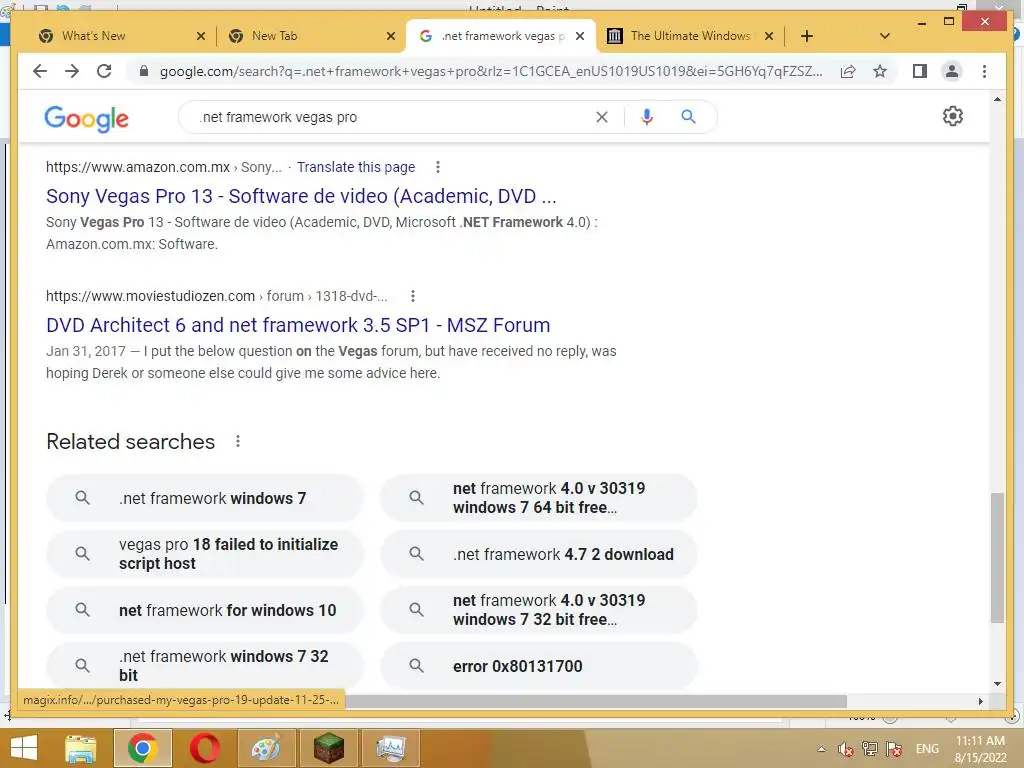This screenshot has height=768, width=1024.
Task: Open Opera browser from taskbar
Action: (x=204, y=748)
